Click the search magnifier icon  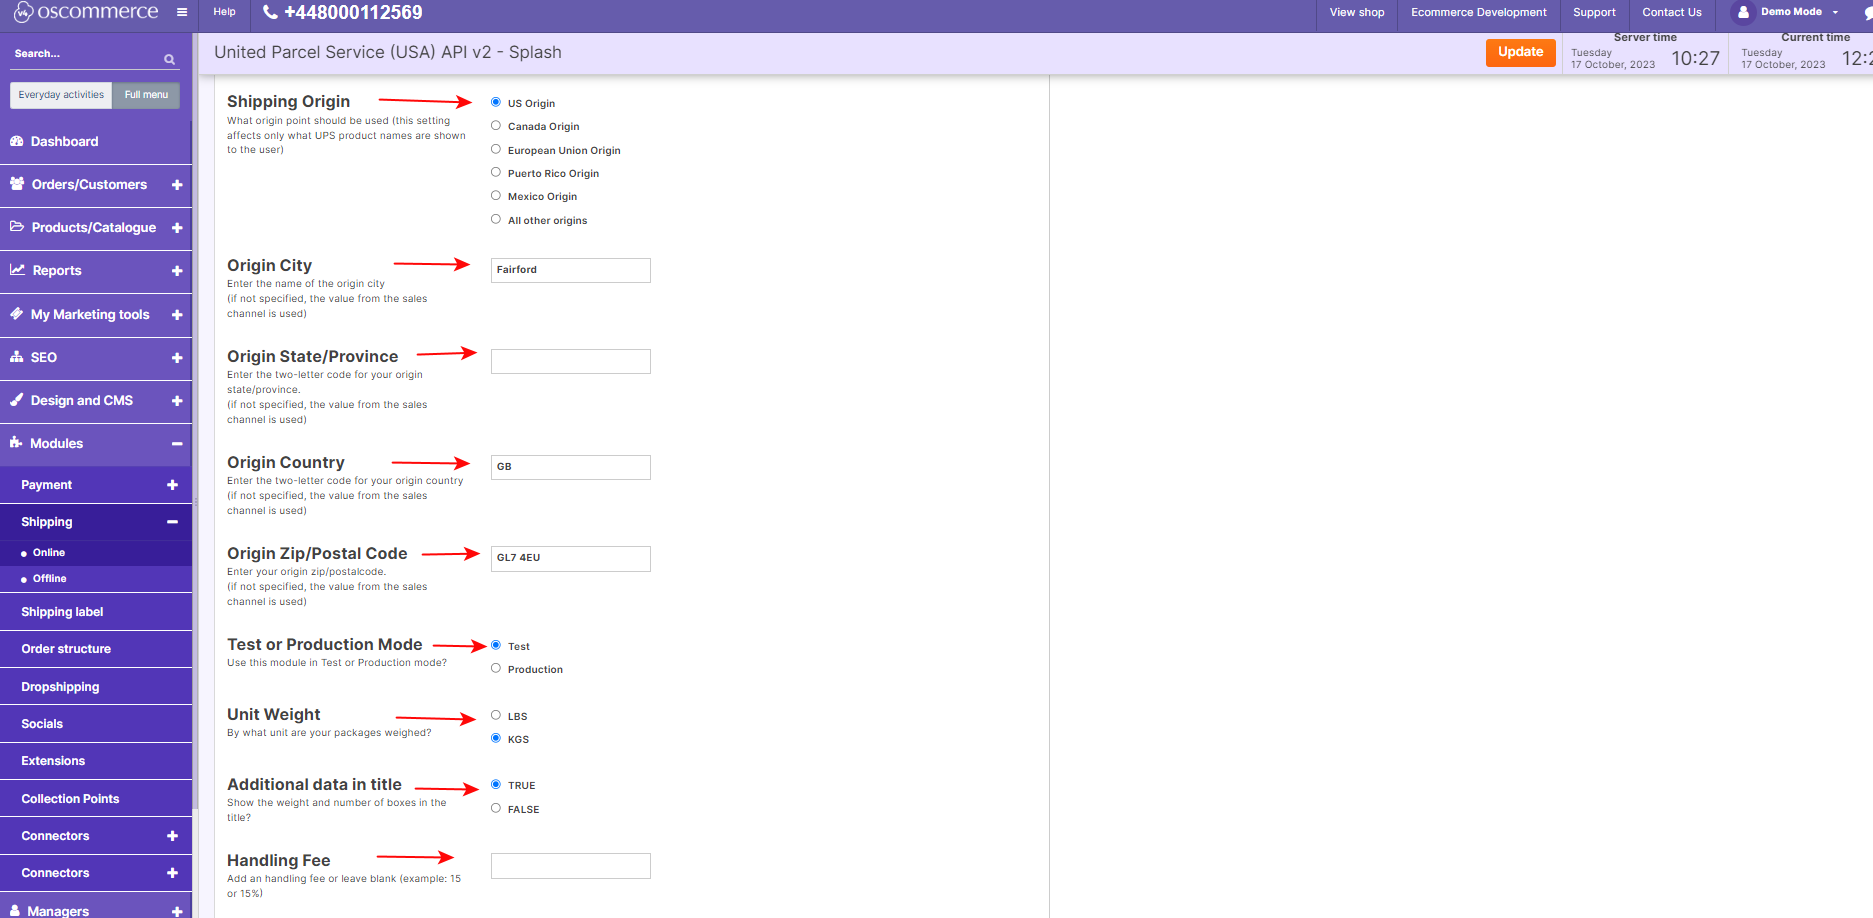[170, 60]
